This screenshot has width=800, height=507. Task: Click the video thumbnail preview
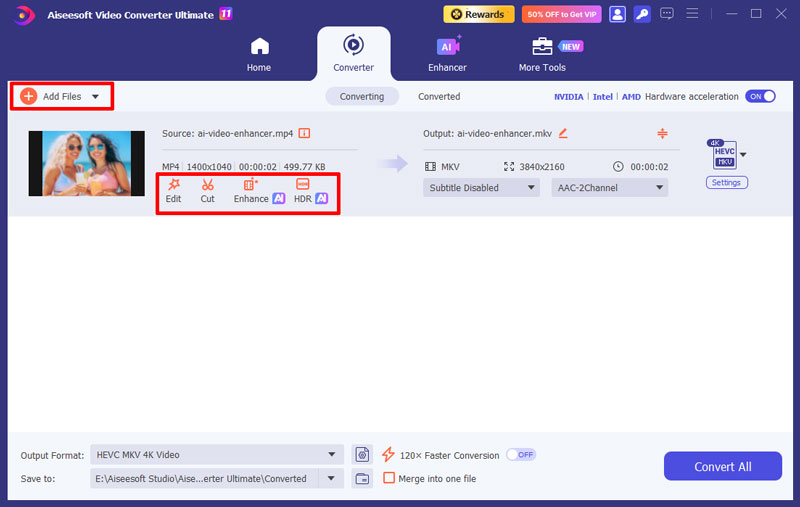(x=86, y=163)
